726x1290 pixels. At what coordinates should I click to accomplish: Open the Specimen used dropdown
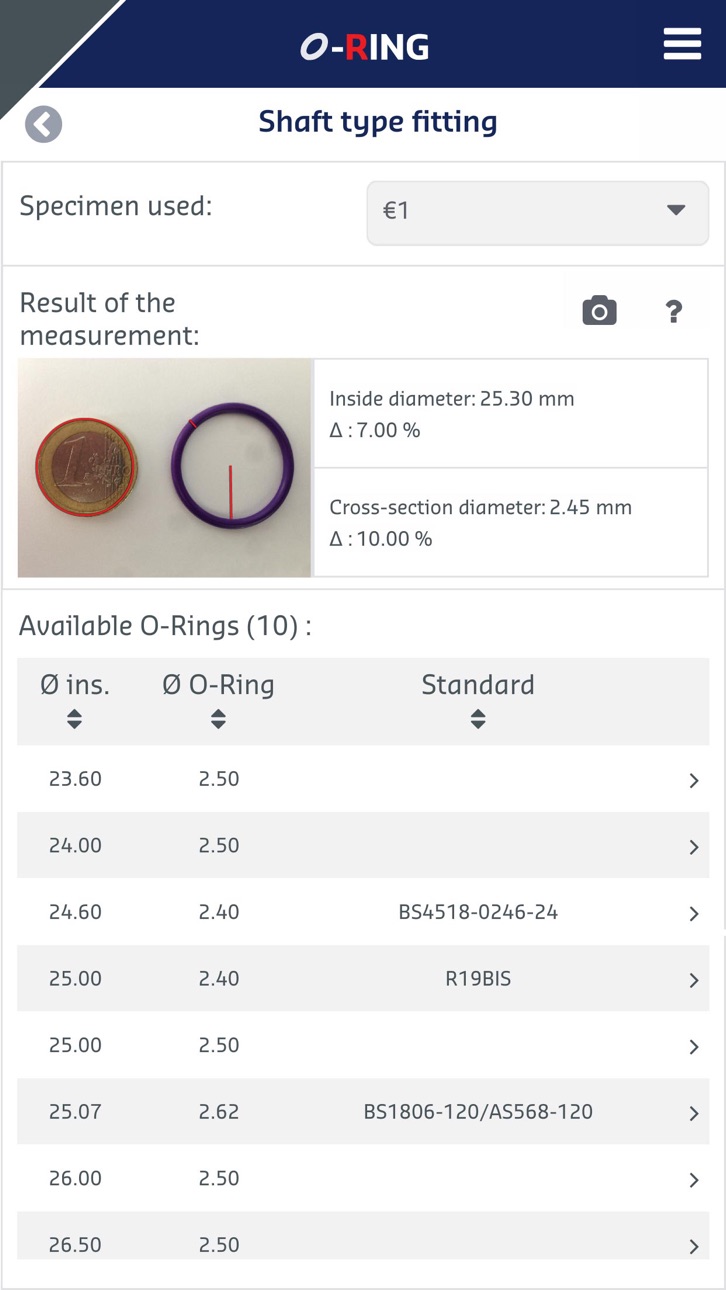click(x=538, y=212)
